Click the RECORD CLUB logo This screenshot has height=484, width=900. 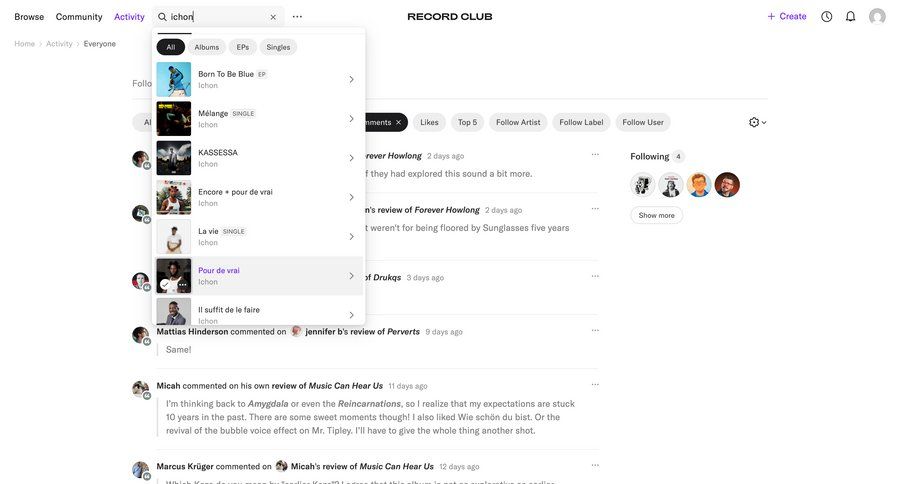[x=449, y=17]
